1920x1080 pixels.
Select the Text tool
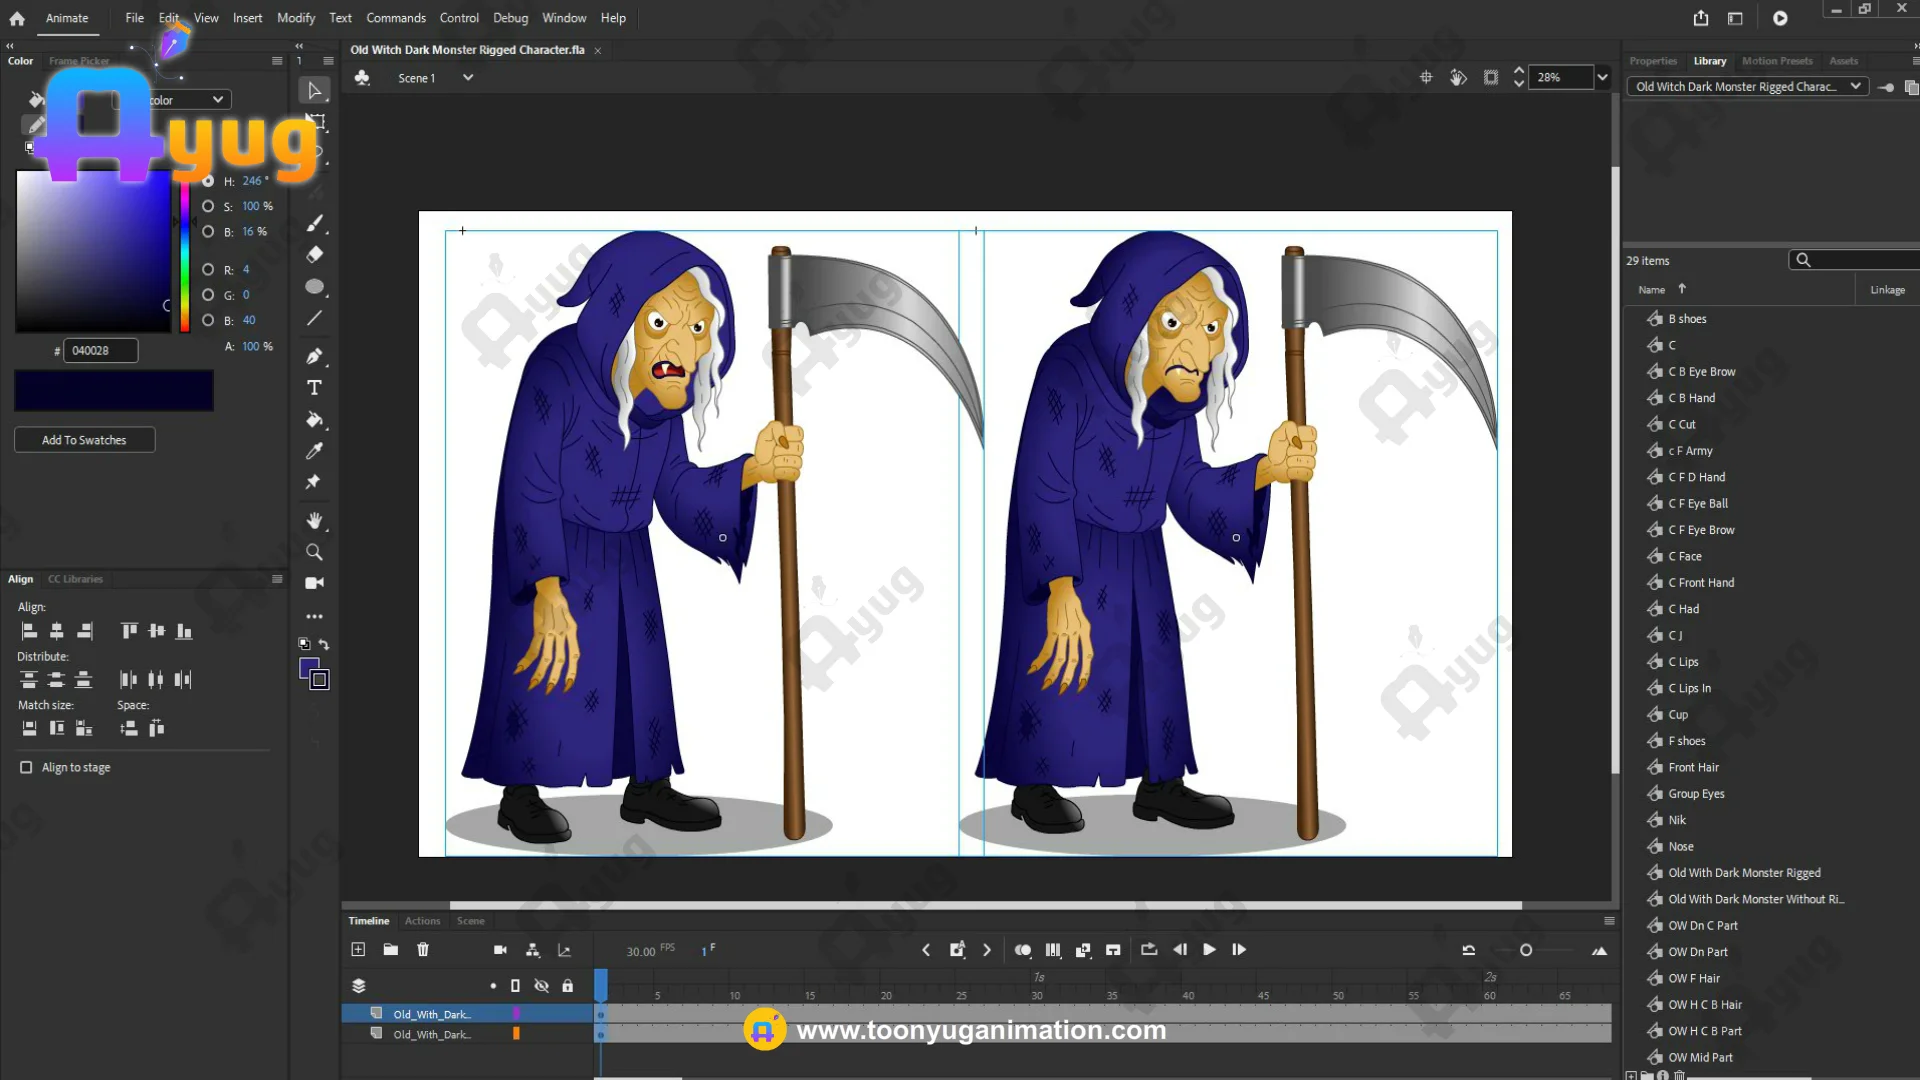[x=314, y=388]
